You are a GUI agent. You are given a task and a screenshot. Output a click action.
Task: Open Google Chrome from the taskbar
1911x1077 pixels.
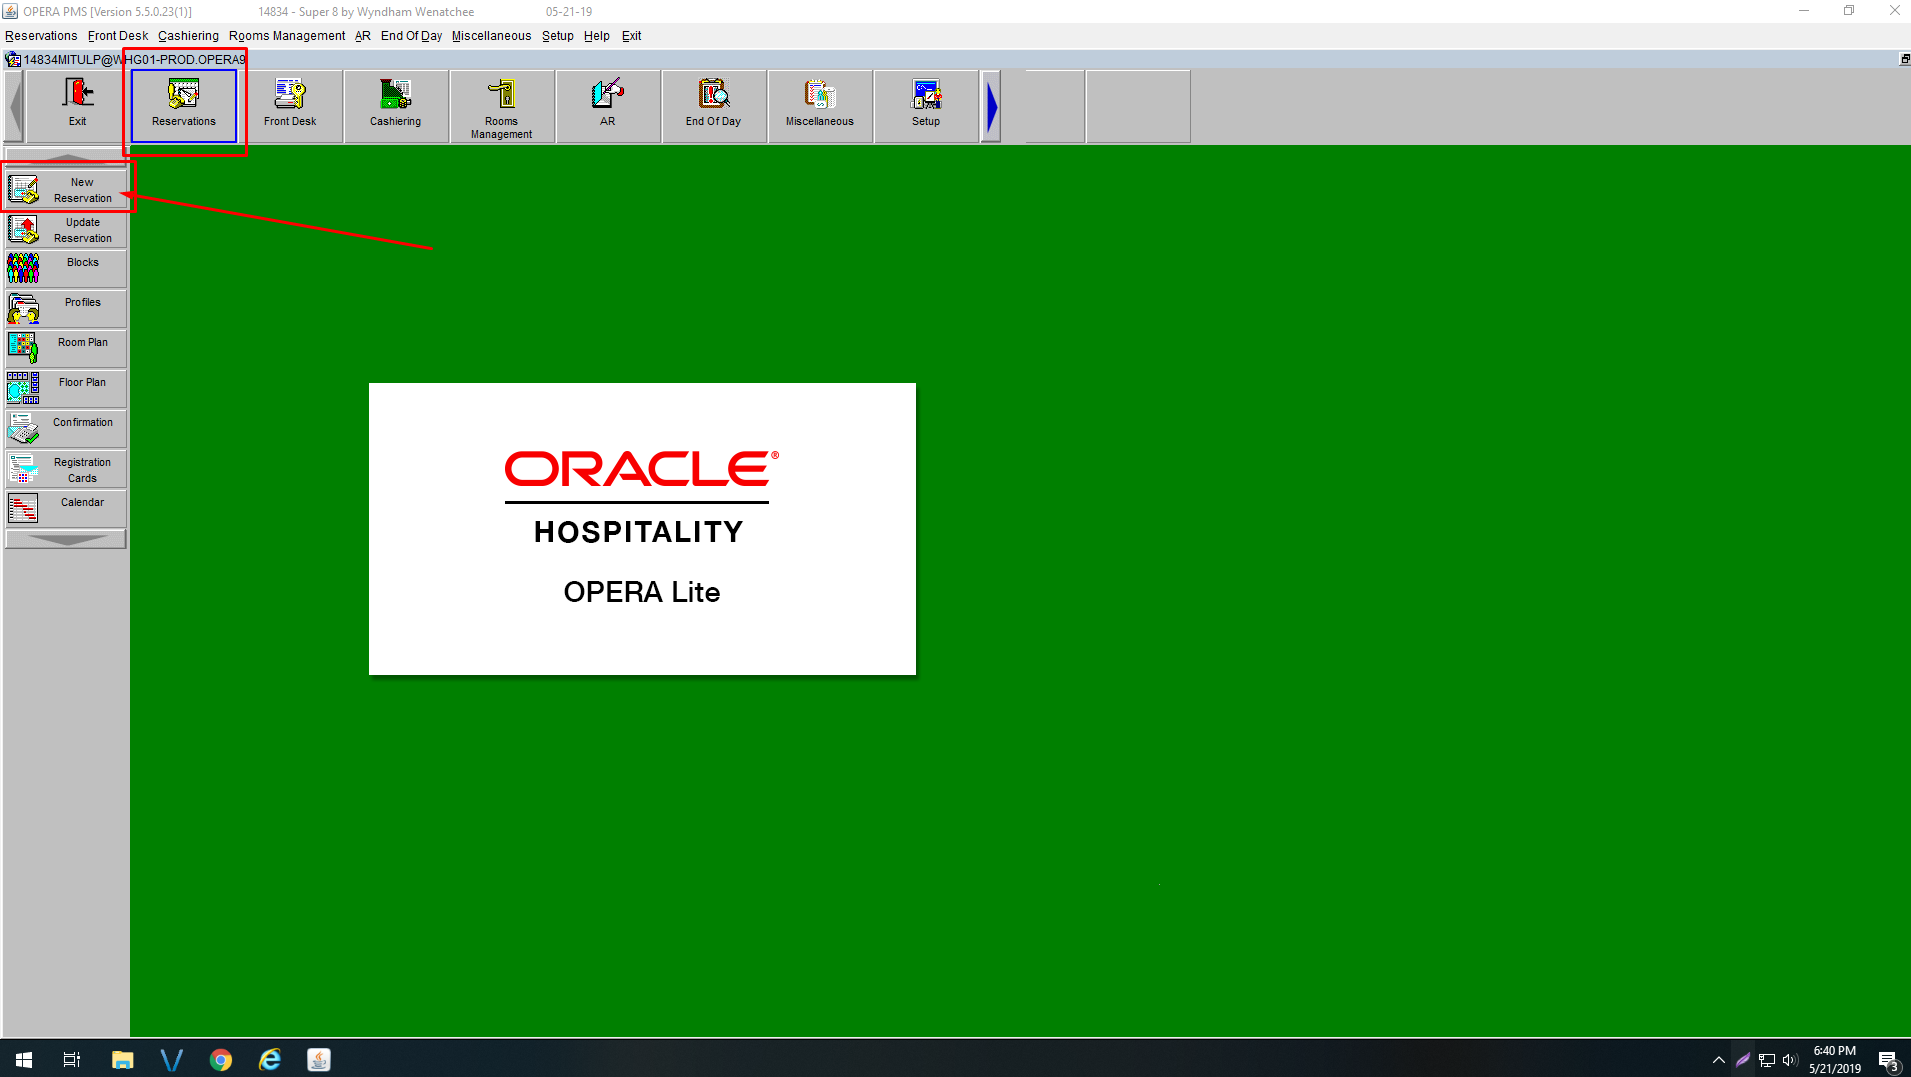221,1060
